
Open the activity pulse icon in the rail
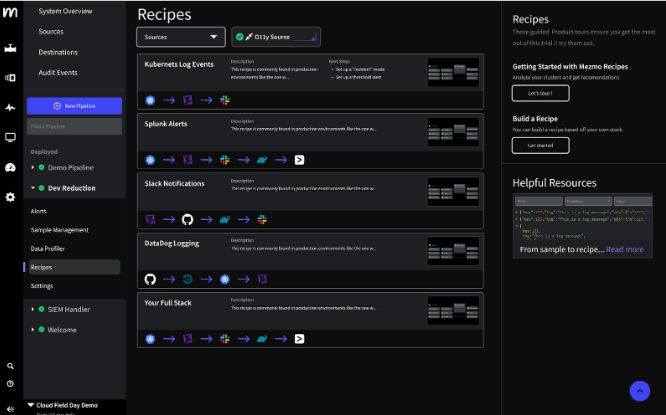point(10,107)
